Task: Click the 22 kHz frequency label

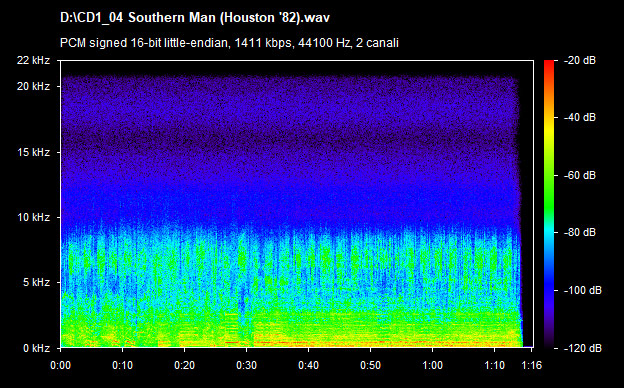Action: [x=33, y=60]
